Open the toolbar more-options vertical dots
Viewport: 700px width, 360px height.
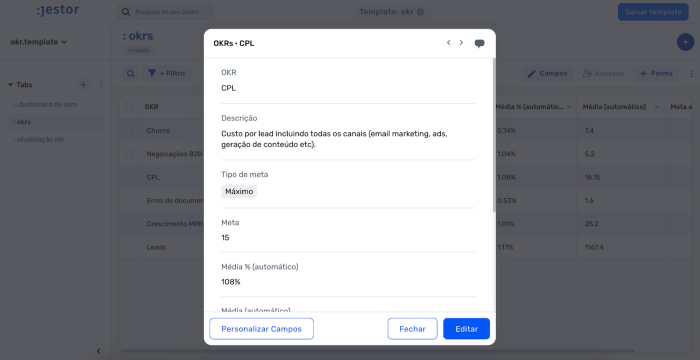click(x=692, y=74)
